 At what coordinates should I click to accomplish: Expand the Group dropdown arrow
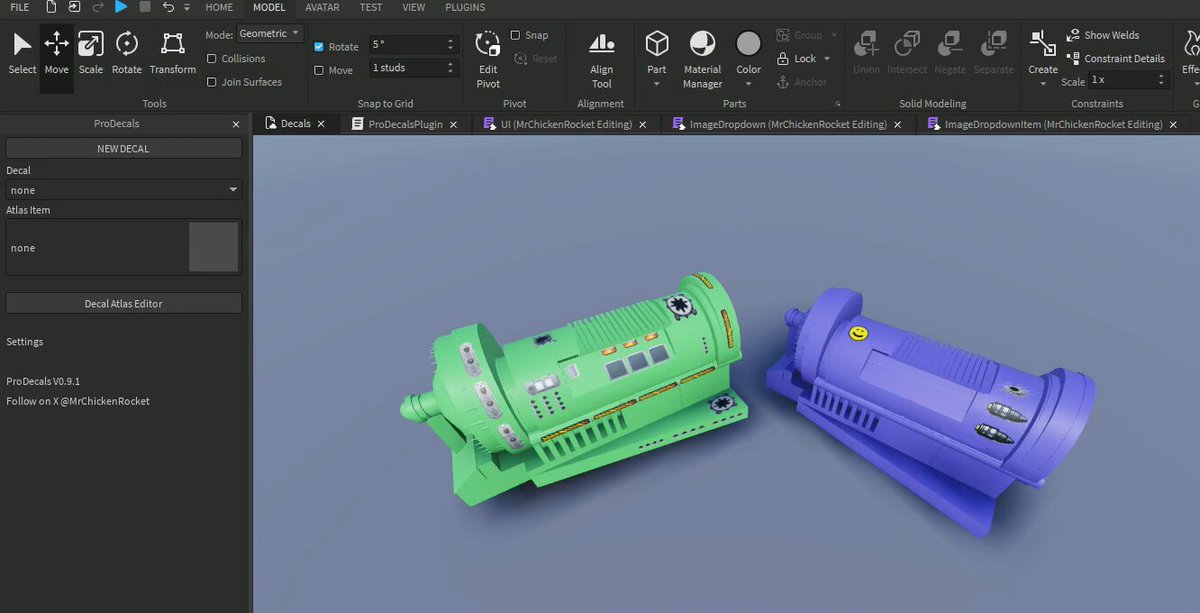(834, 35)
